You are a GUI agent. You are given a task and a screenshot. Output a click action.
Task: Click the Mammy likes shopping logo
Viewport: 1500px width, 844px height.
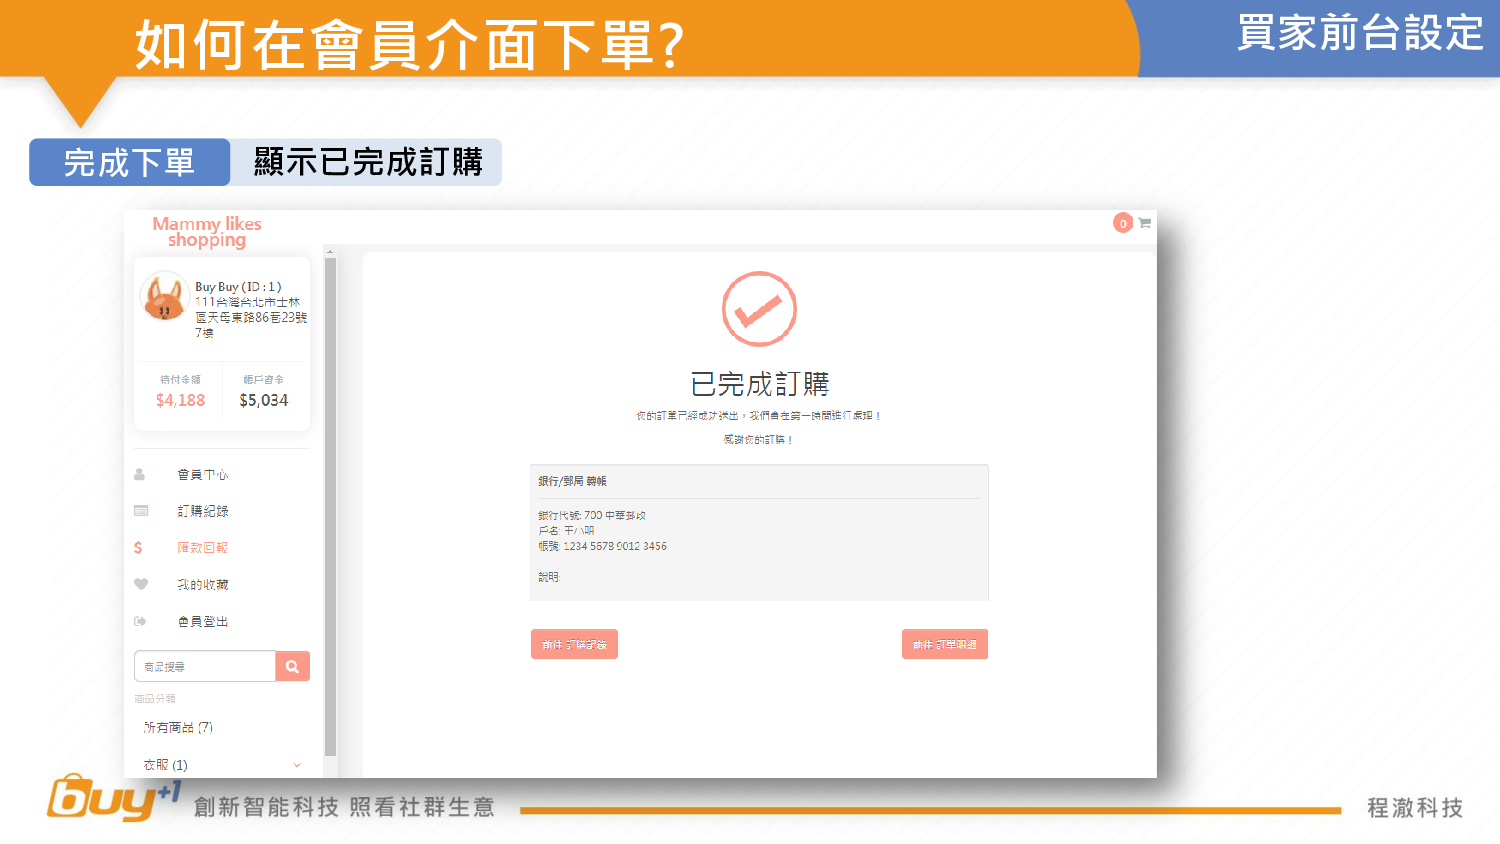click(x=207, y=232)
